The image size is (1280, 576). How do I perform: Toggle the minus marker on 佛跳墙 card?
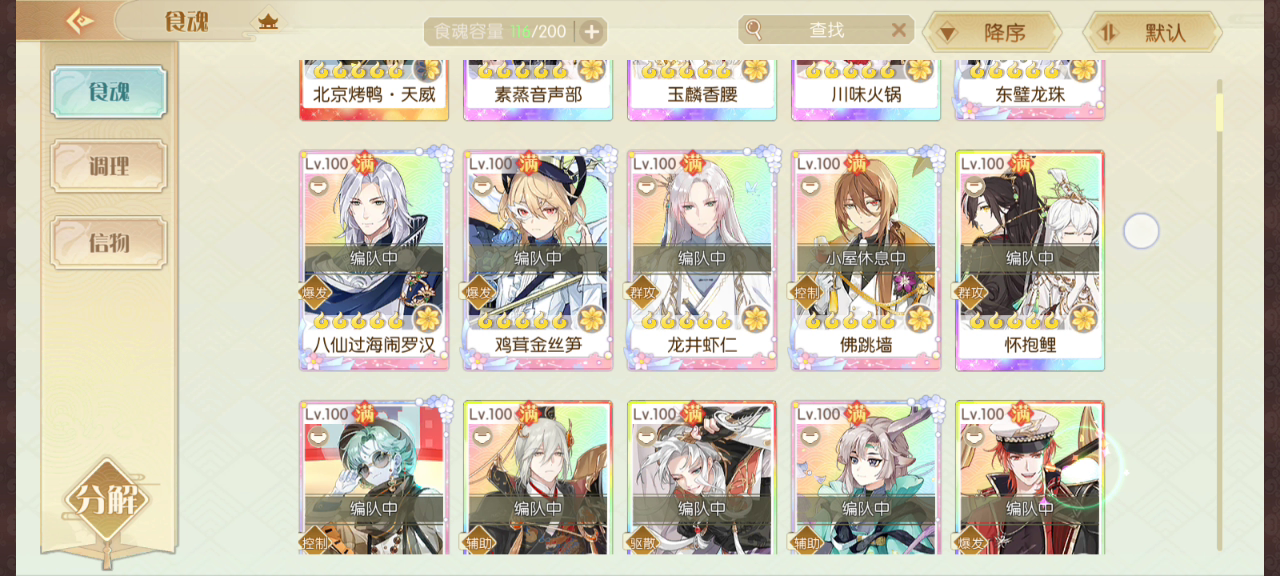click(x=809, y=186)
